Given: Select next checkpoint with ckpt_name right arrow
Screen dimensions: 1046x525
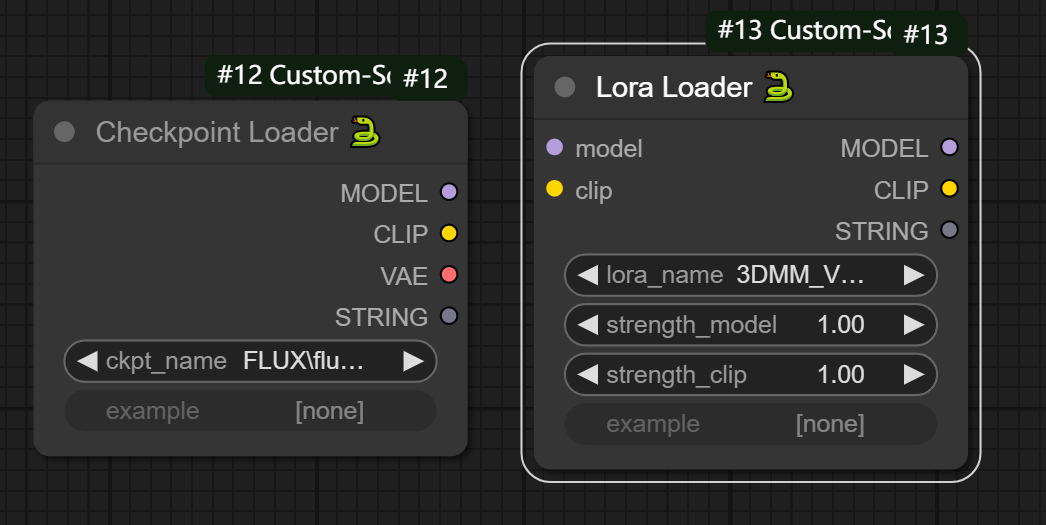Looking at the screenshot, I should (x=414, y=361).
